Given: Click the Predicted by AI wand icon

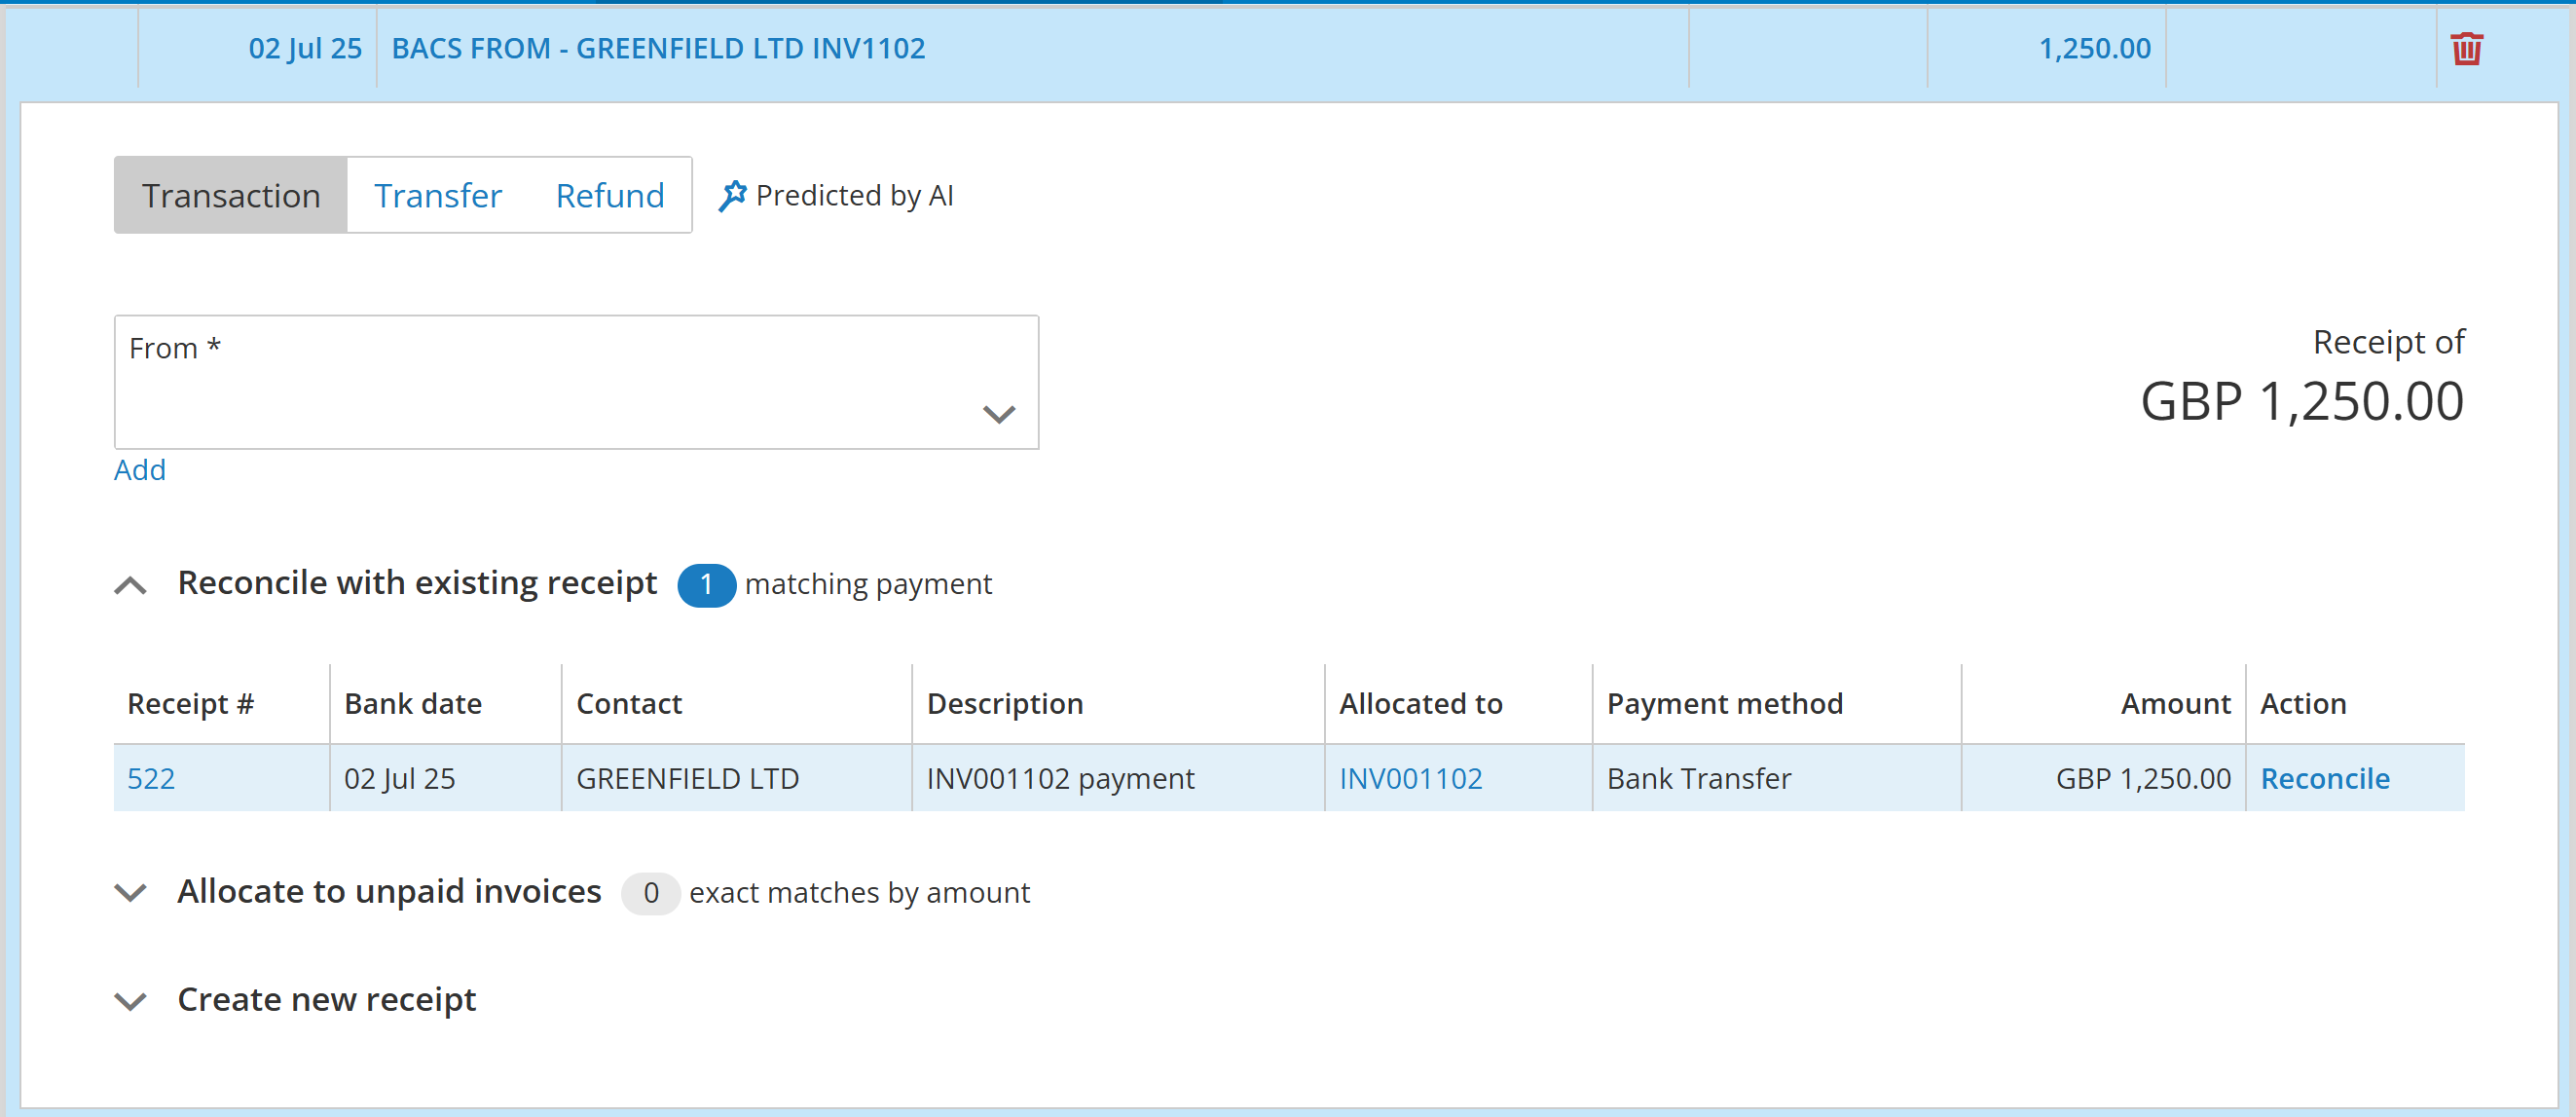Looking at the screenshot, I should point(732,195).
